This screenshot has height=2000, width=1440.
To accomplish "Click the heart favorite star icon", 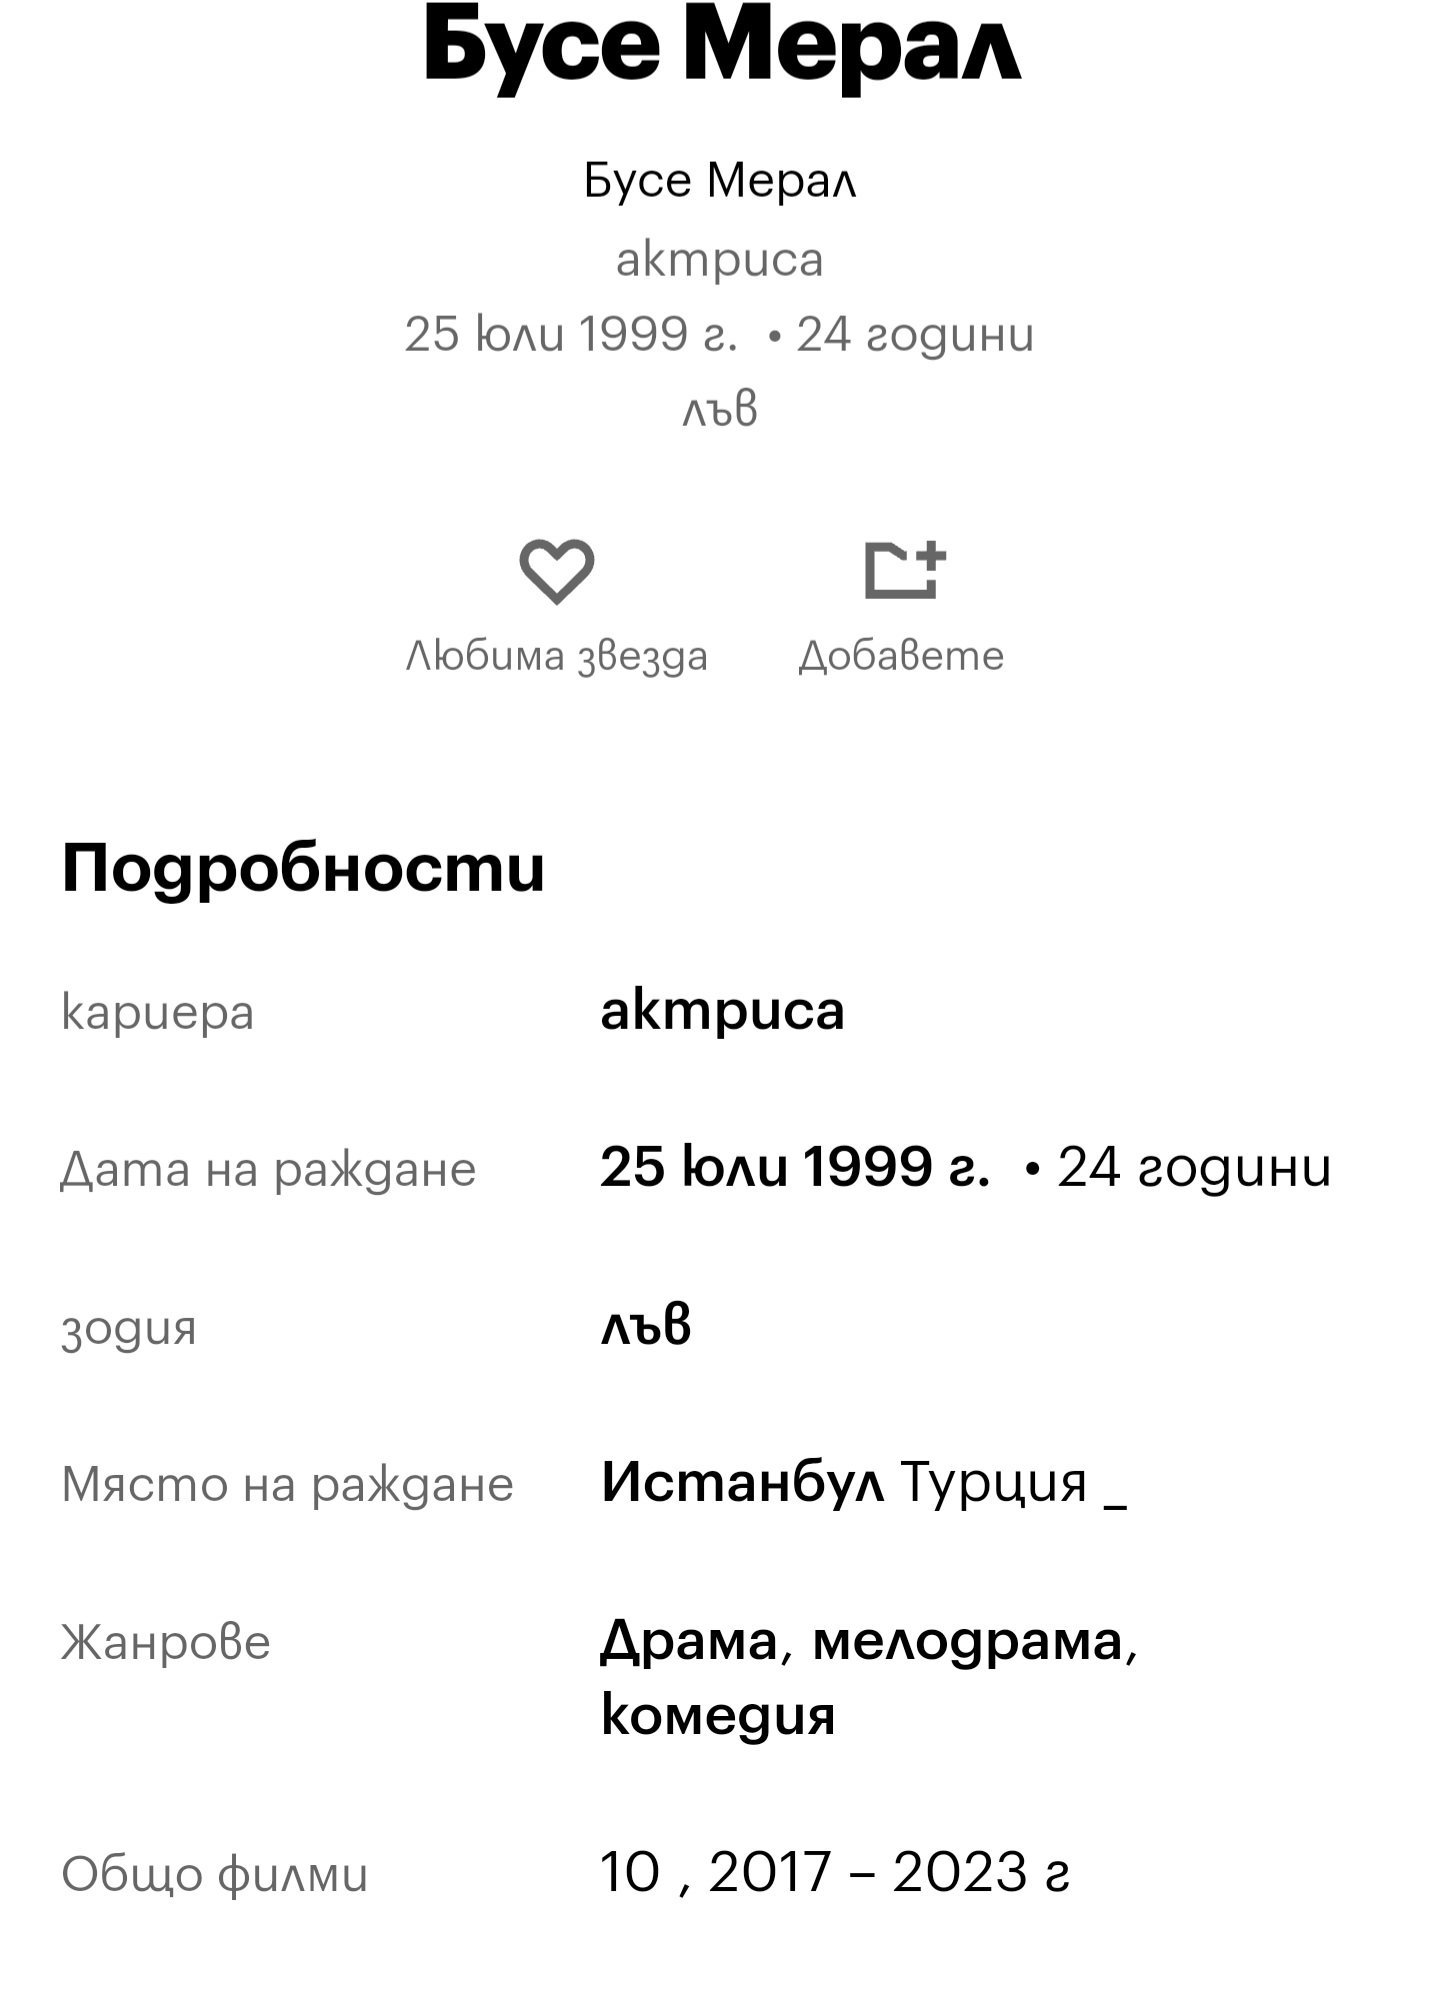I will click(556, 571).
